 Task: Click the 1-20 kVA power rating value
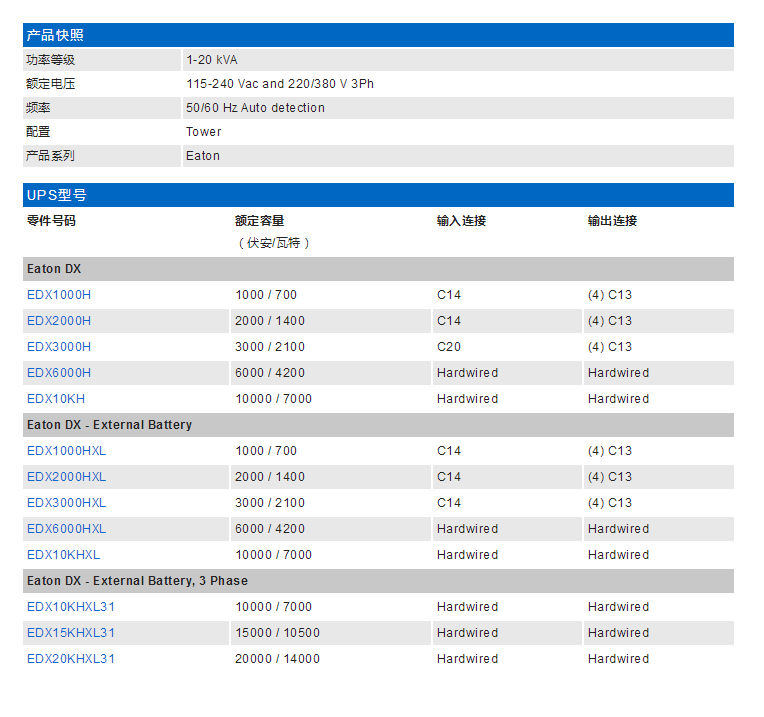(212, 60)
